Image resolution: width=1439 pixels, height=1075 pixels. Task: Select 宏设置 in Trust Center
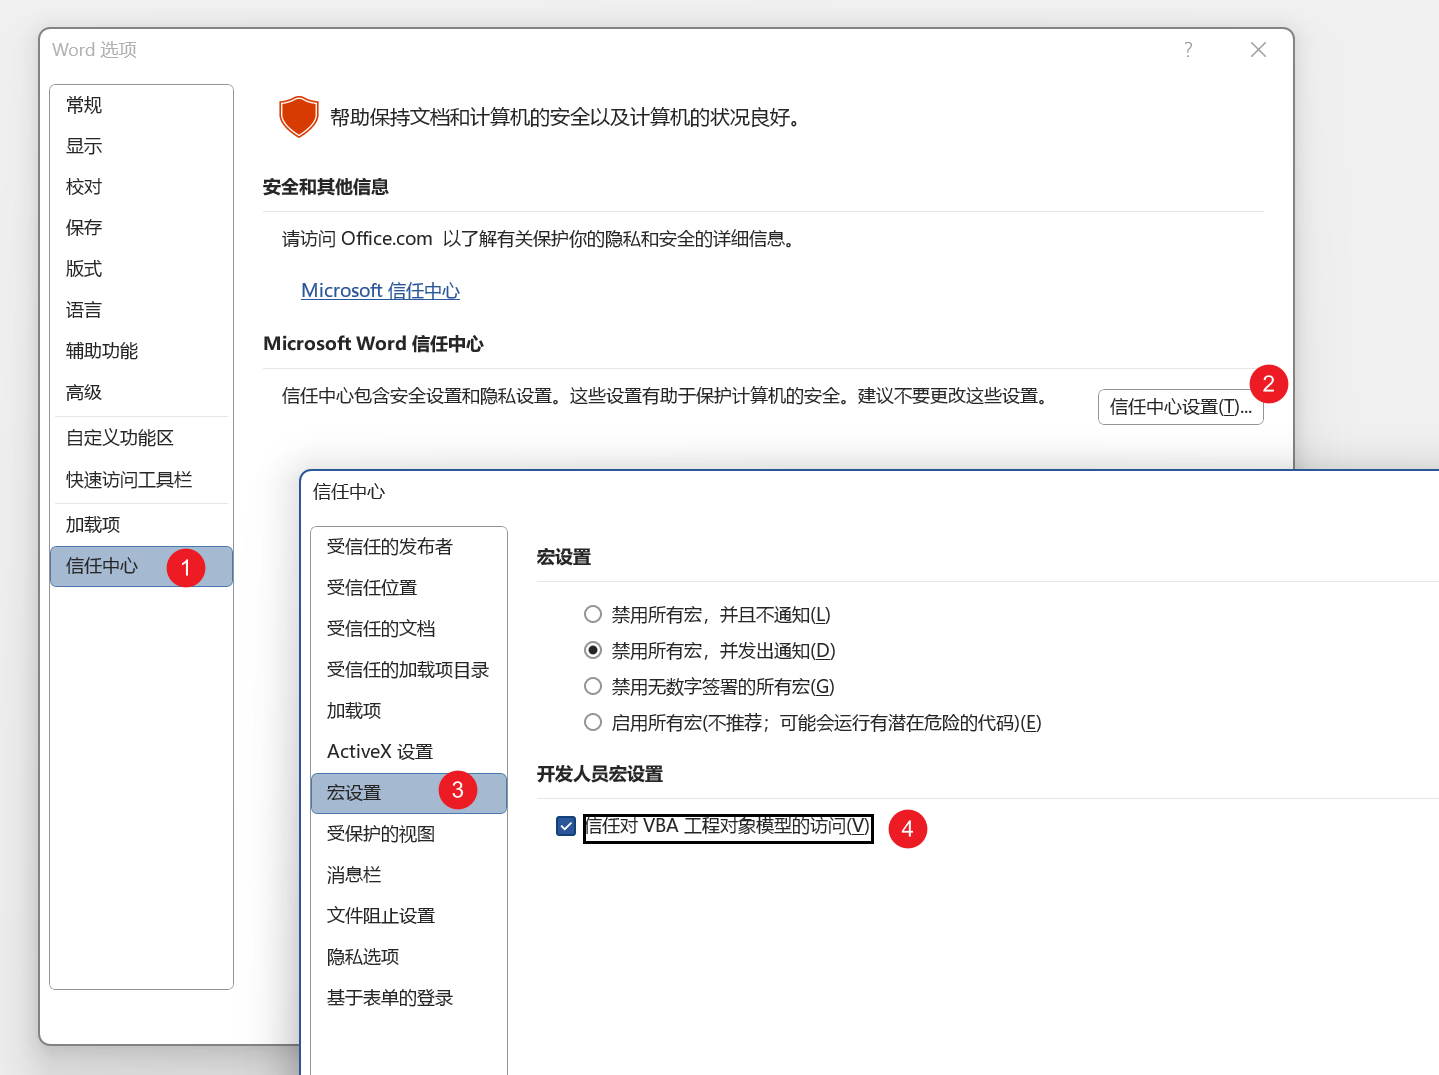click(x=408, y=793)
